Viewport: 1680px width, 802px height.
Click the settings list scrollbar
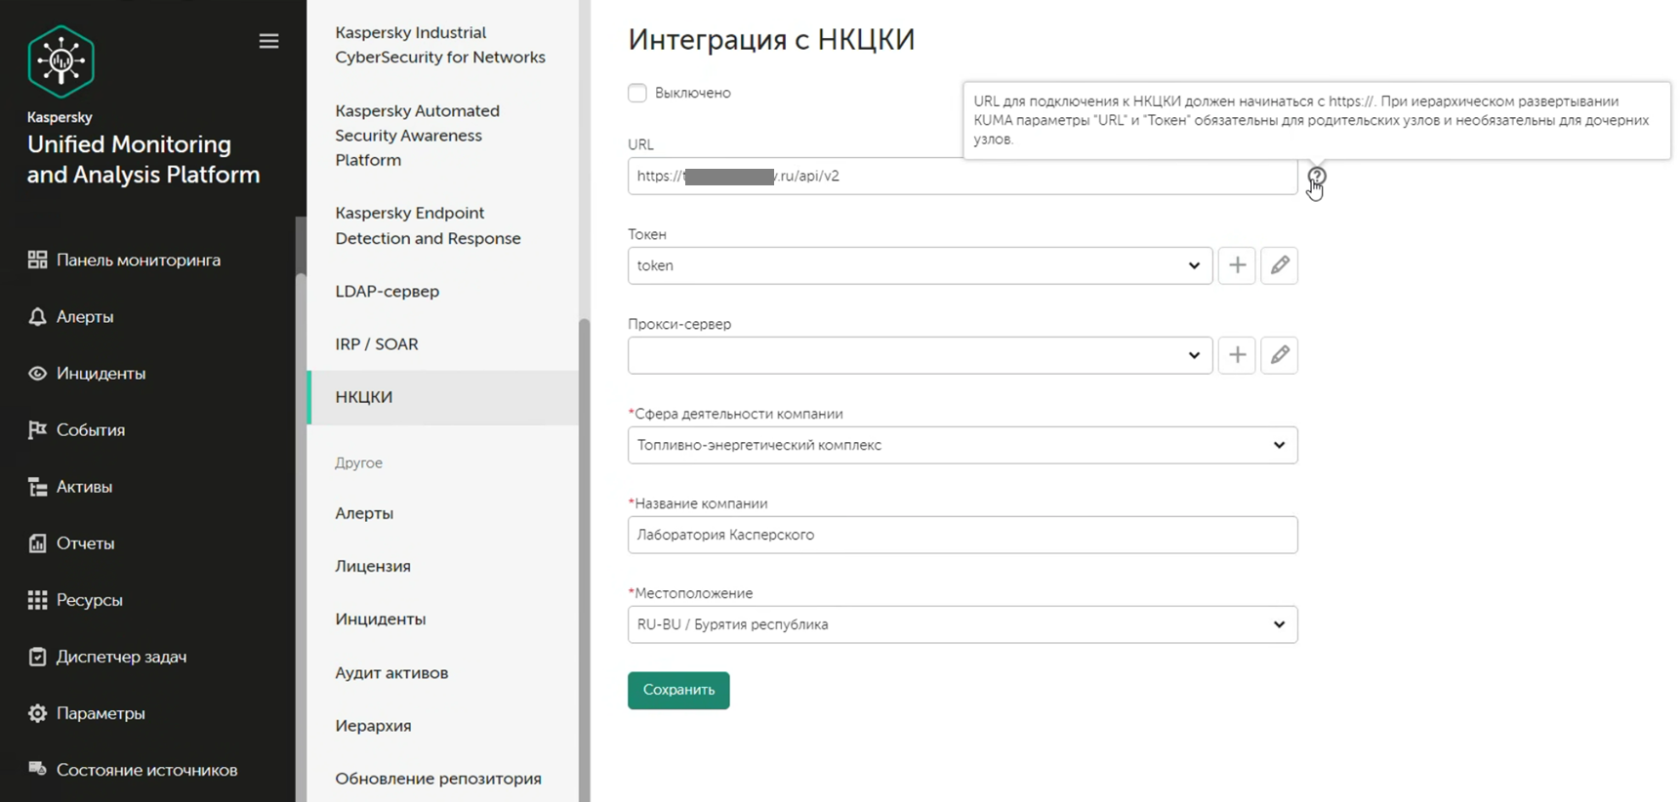[x=584, y=560]
